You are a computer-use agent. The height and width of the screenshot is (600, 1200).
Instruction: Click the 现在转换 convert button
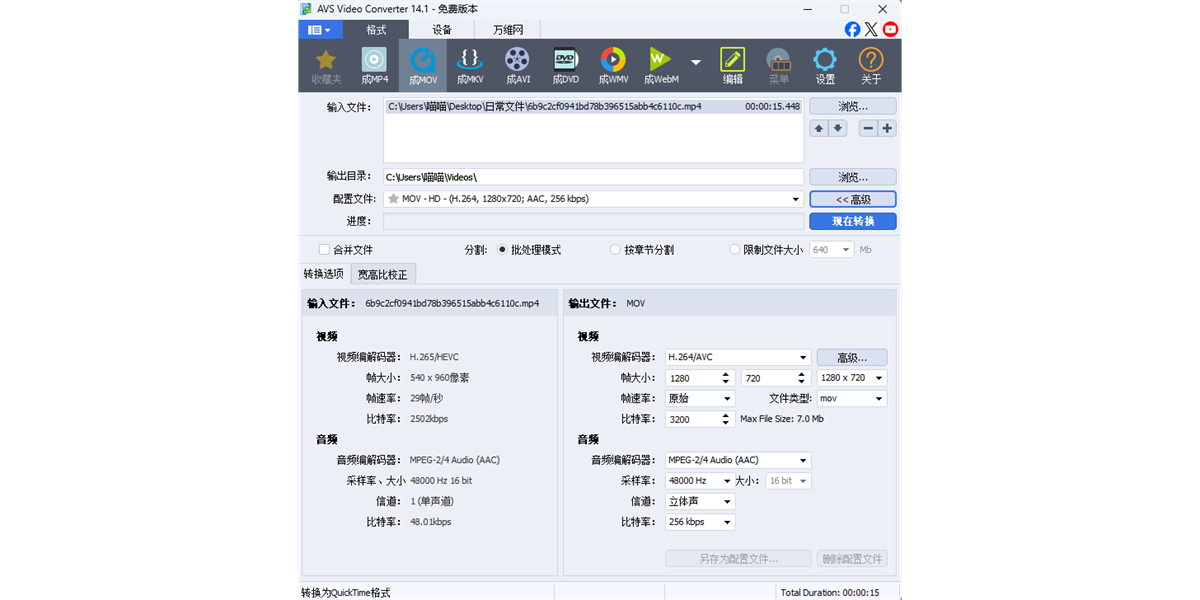click(852, 220)
